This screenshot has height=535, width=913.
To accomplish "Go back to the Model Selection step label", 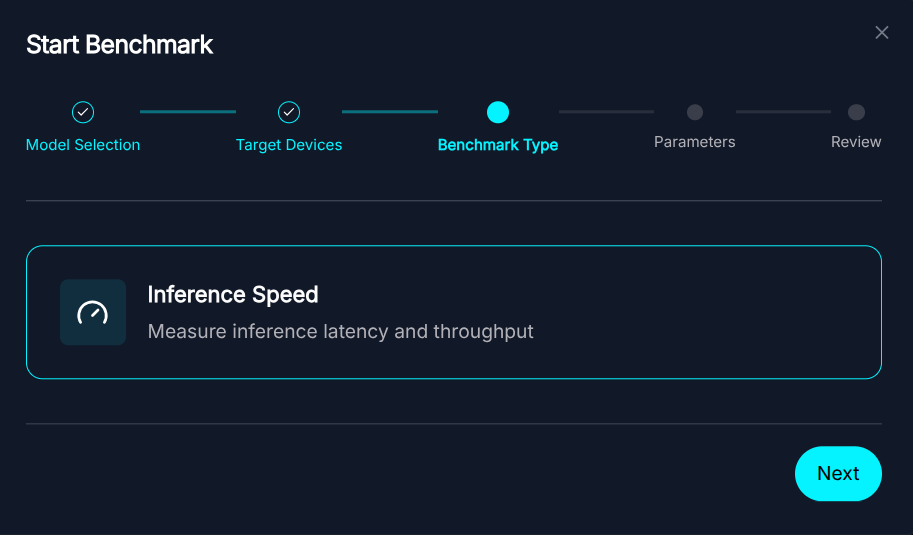I will tap(83, 145).
